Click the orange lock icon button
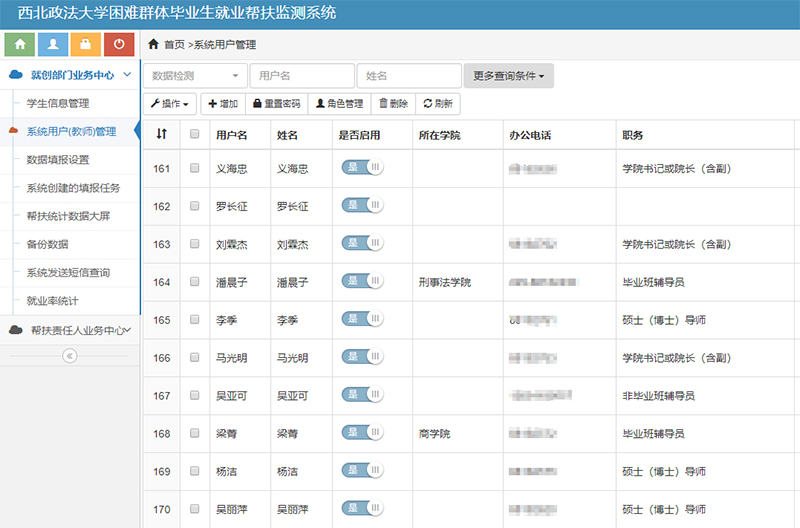Screen dimensions: 800x528 [86, 44]
